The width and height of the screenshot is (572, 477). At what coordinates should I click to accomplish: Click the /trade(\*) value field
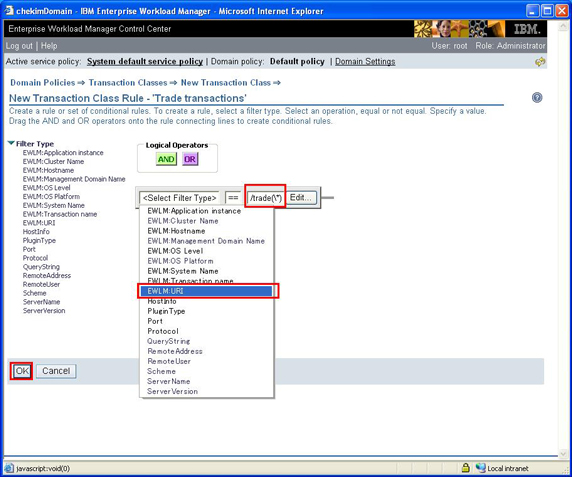(x=265, y=198)
